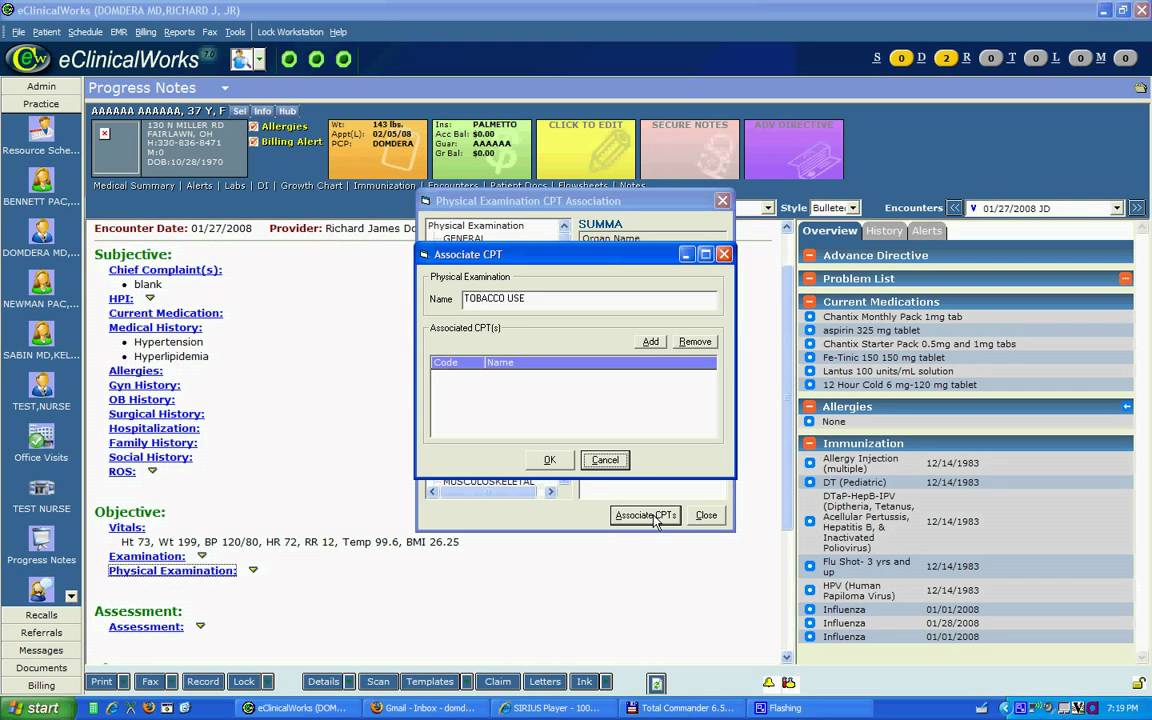Click blue arrow on Allergies header
The image size is (1152, 720).
coord(1126,406)
